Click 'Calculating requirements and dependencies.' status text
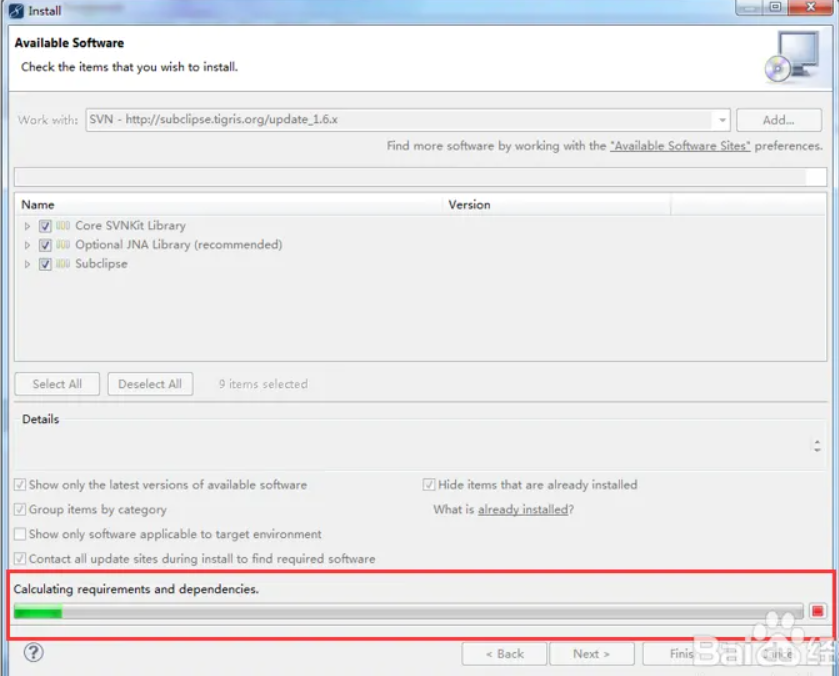 point(136,589)
